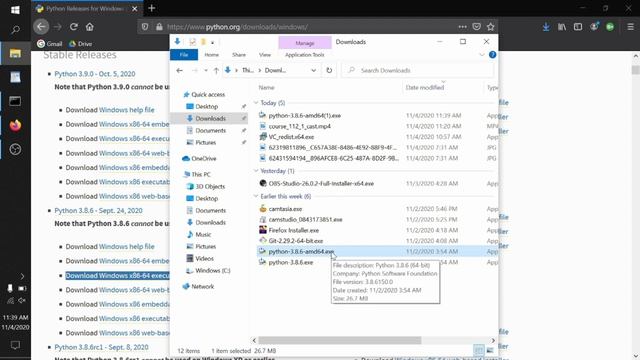Select VC_redist.x64.exe file
This screenshot has width=640, height=360.
[291, 137]
